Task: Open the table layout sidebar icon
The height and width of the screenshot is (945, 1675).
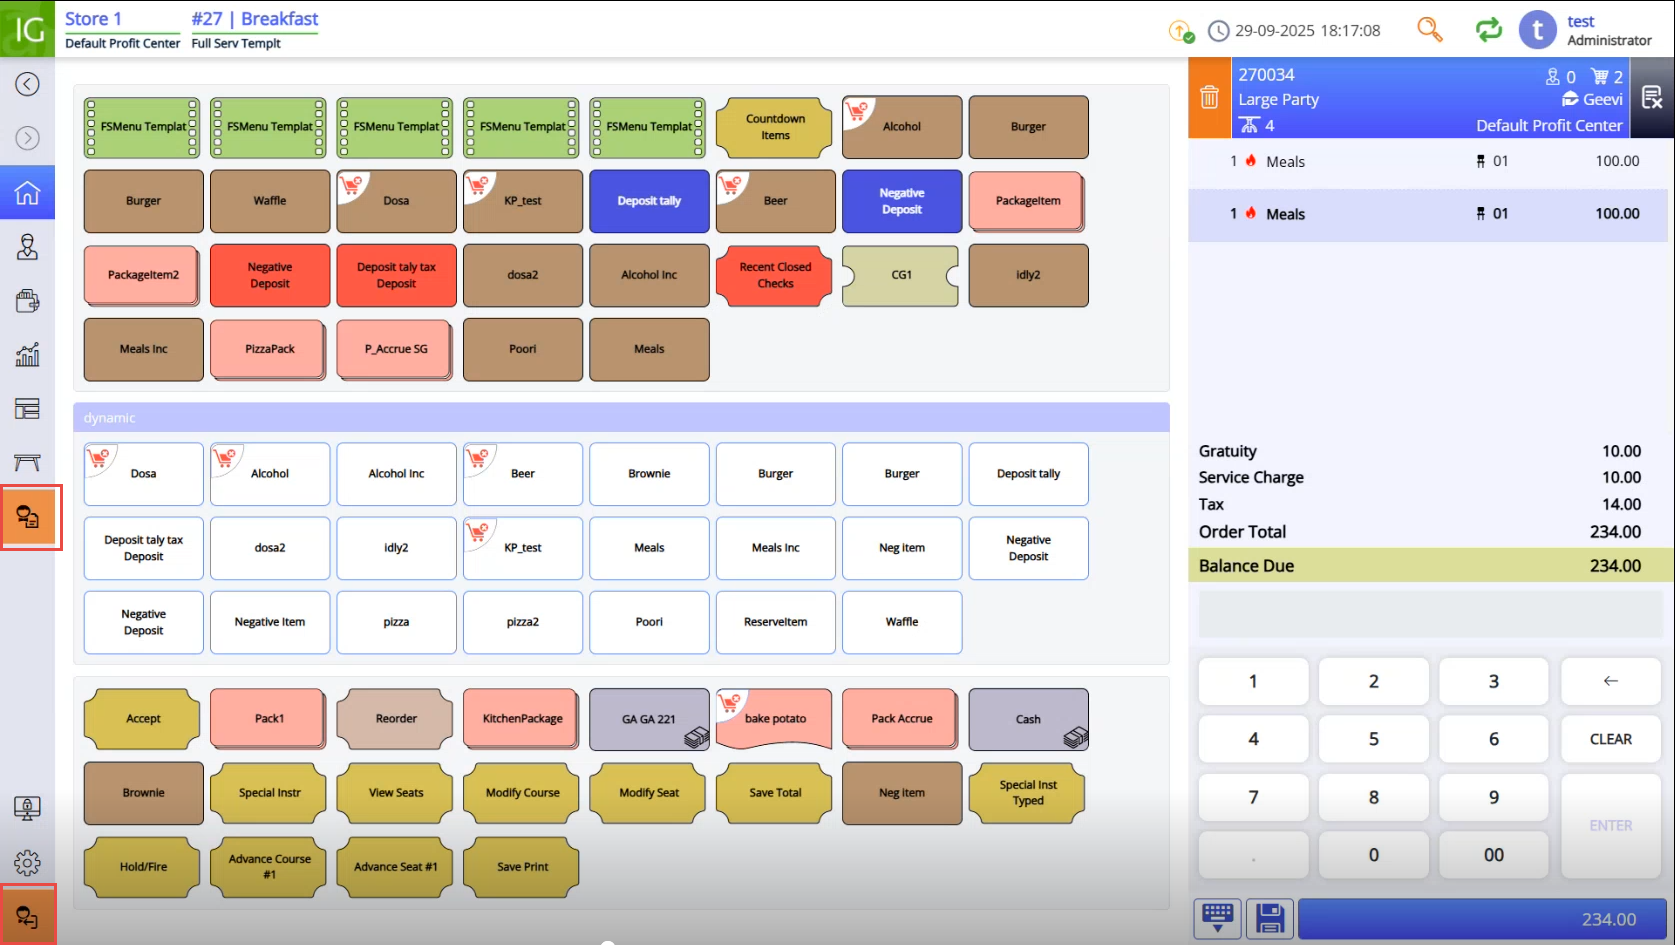Action: [x=27, y=408]
